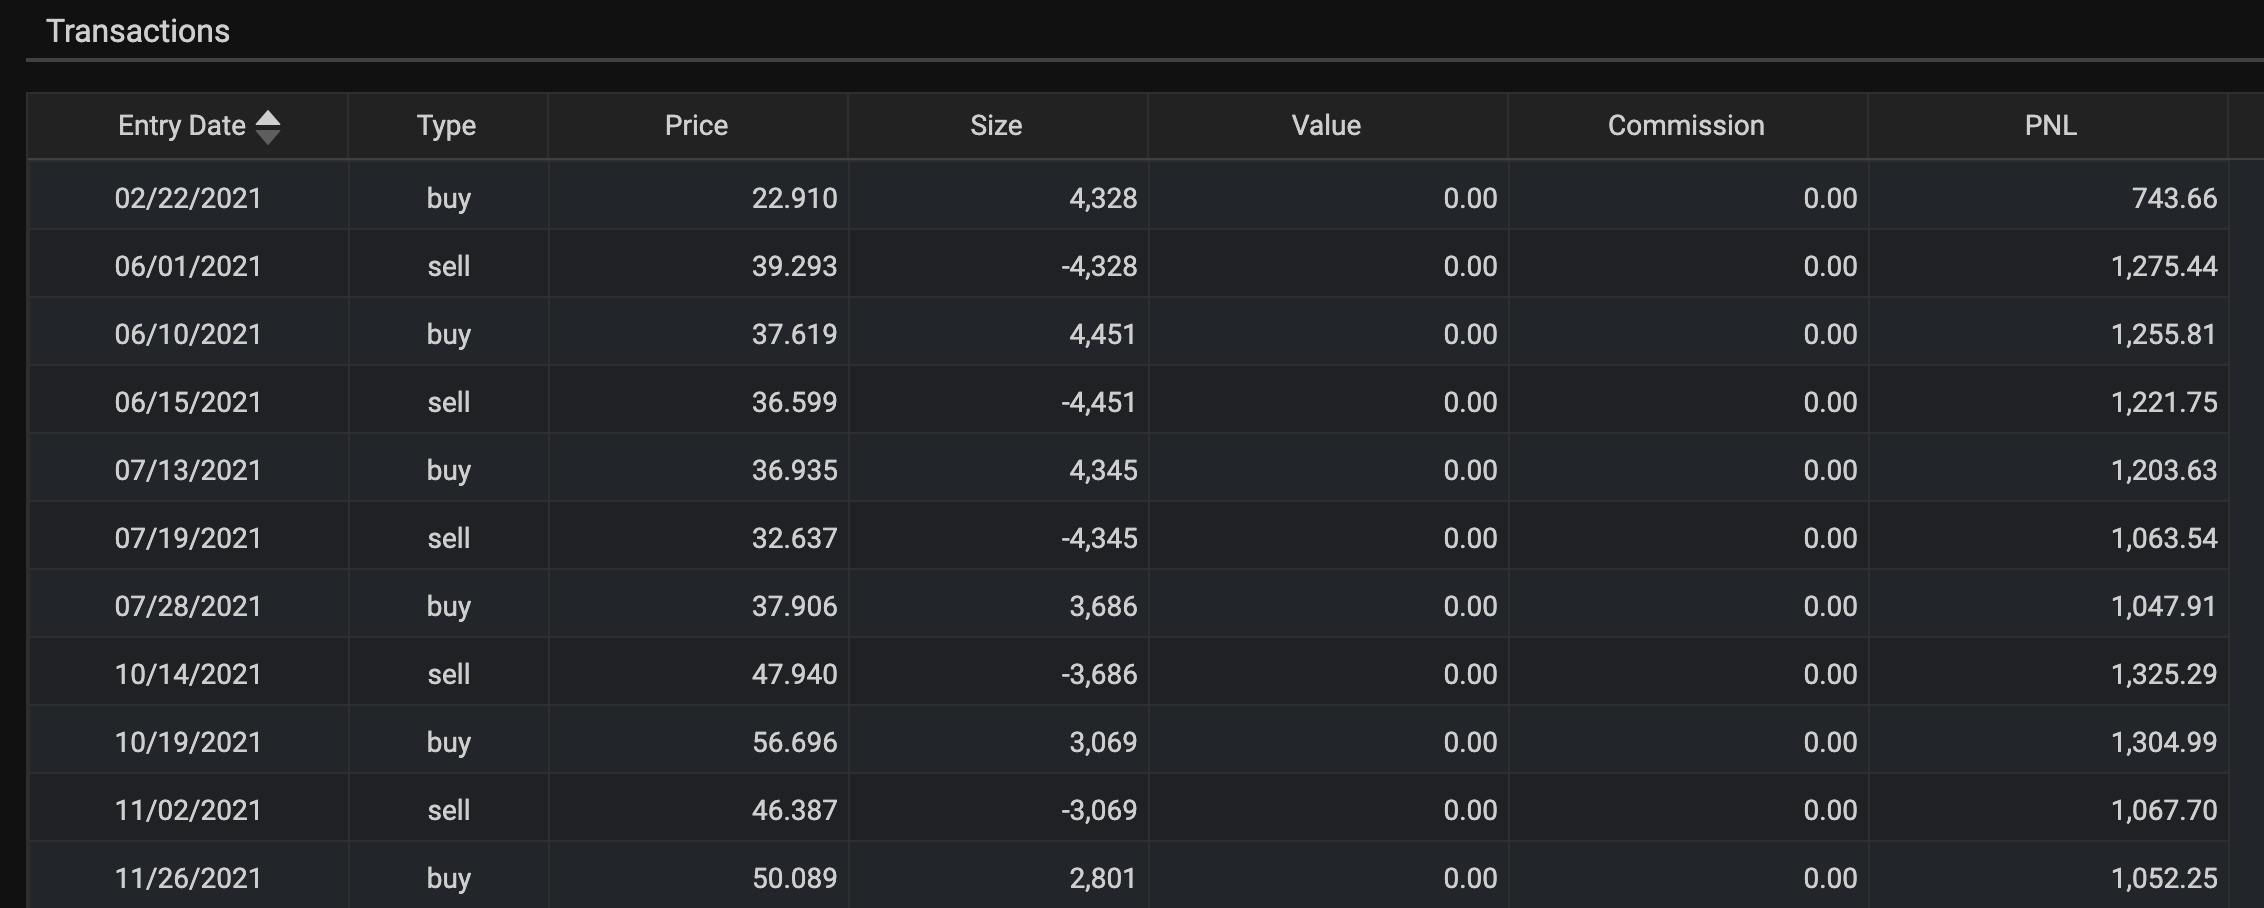The height and width of the screenshot is (908, 2264).
Task: Select the Price column header
Action: [696, 126]
